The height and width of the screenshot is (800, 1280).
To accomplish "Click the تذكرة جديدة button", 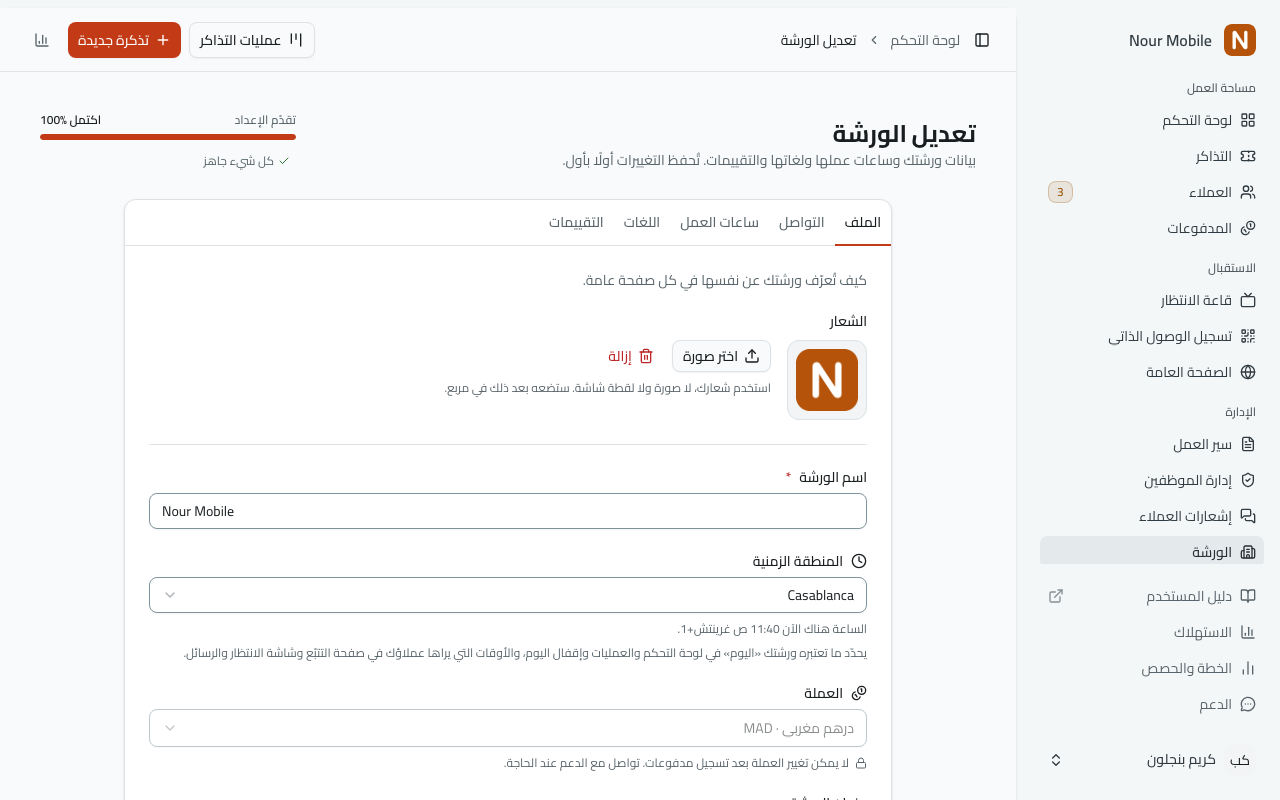I will 124,40.
